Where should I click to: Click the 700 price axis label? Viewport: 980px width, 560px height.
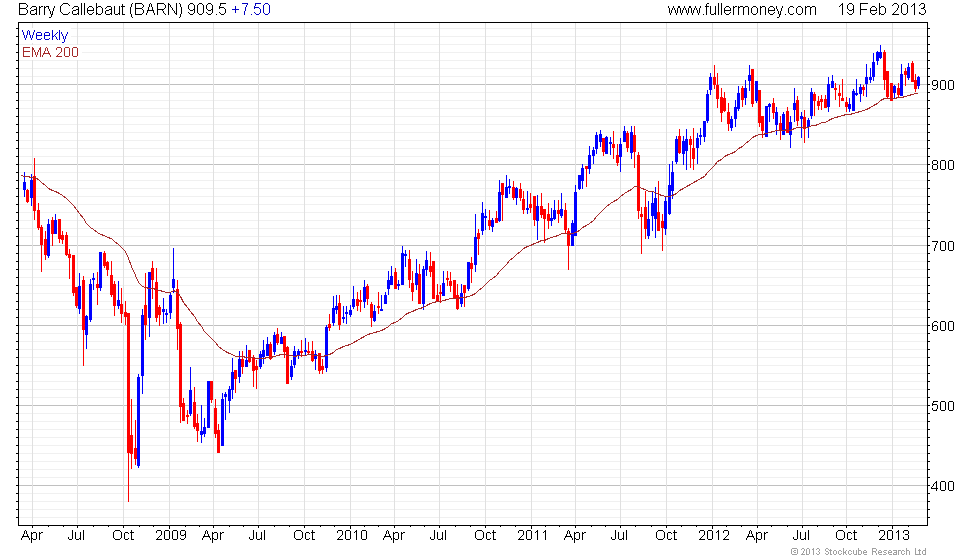[x=942, y=246]
